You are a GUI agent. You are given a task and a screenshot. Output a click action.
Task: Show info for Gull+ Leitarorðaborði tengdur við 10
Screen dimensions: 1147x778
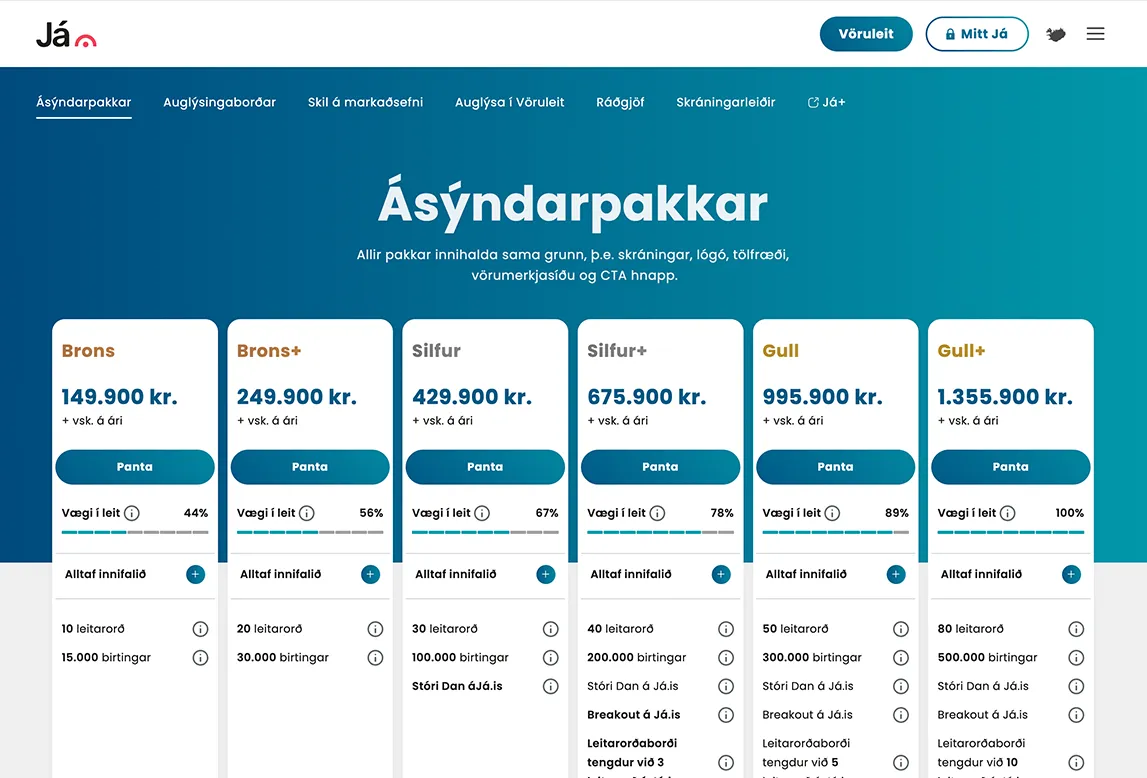click(x=1076, y=762)
